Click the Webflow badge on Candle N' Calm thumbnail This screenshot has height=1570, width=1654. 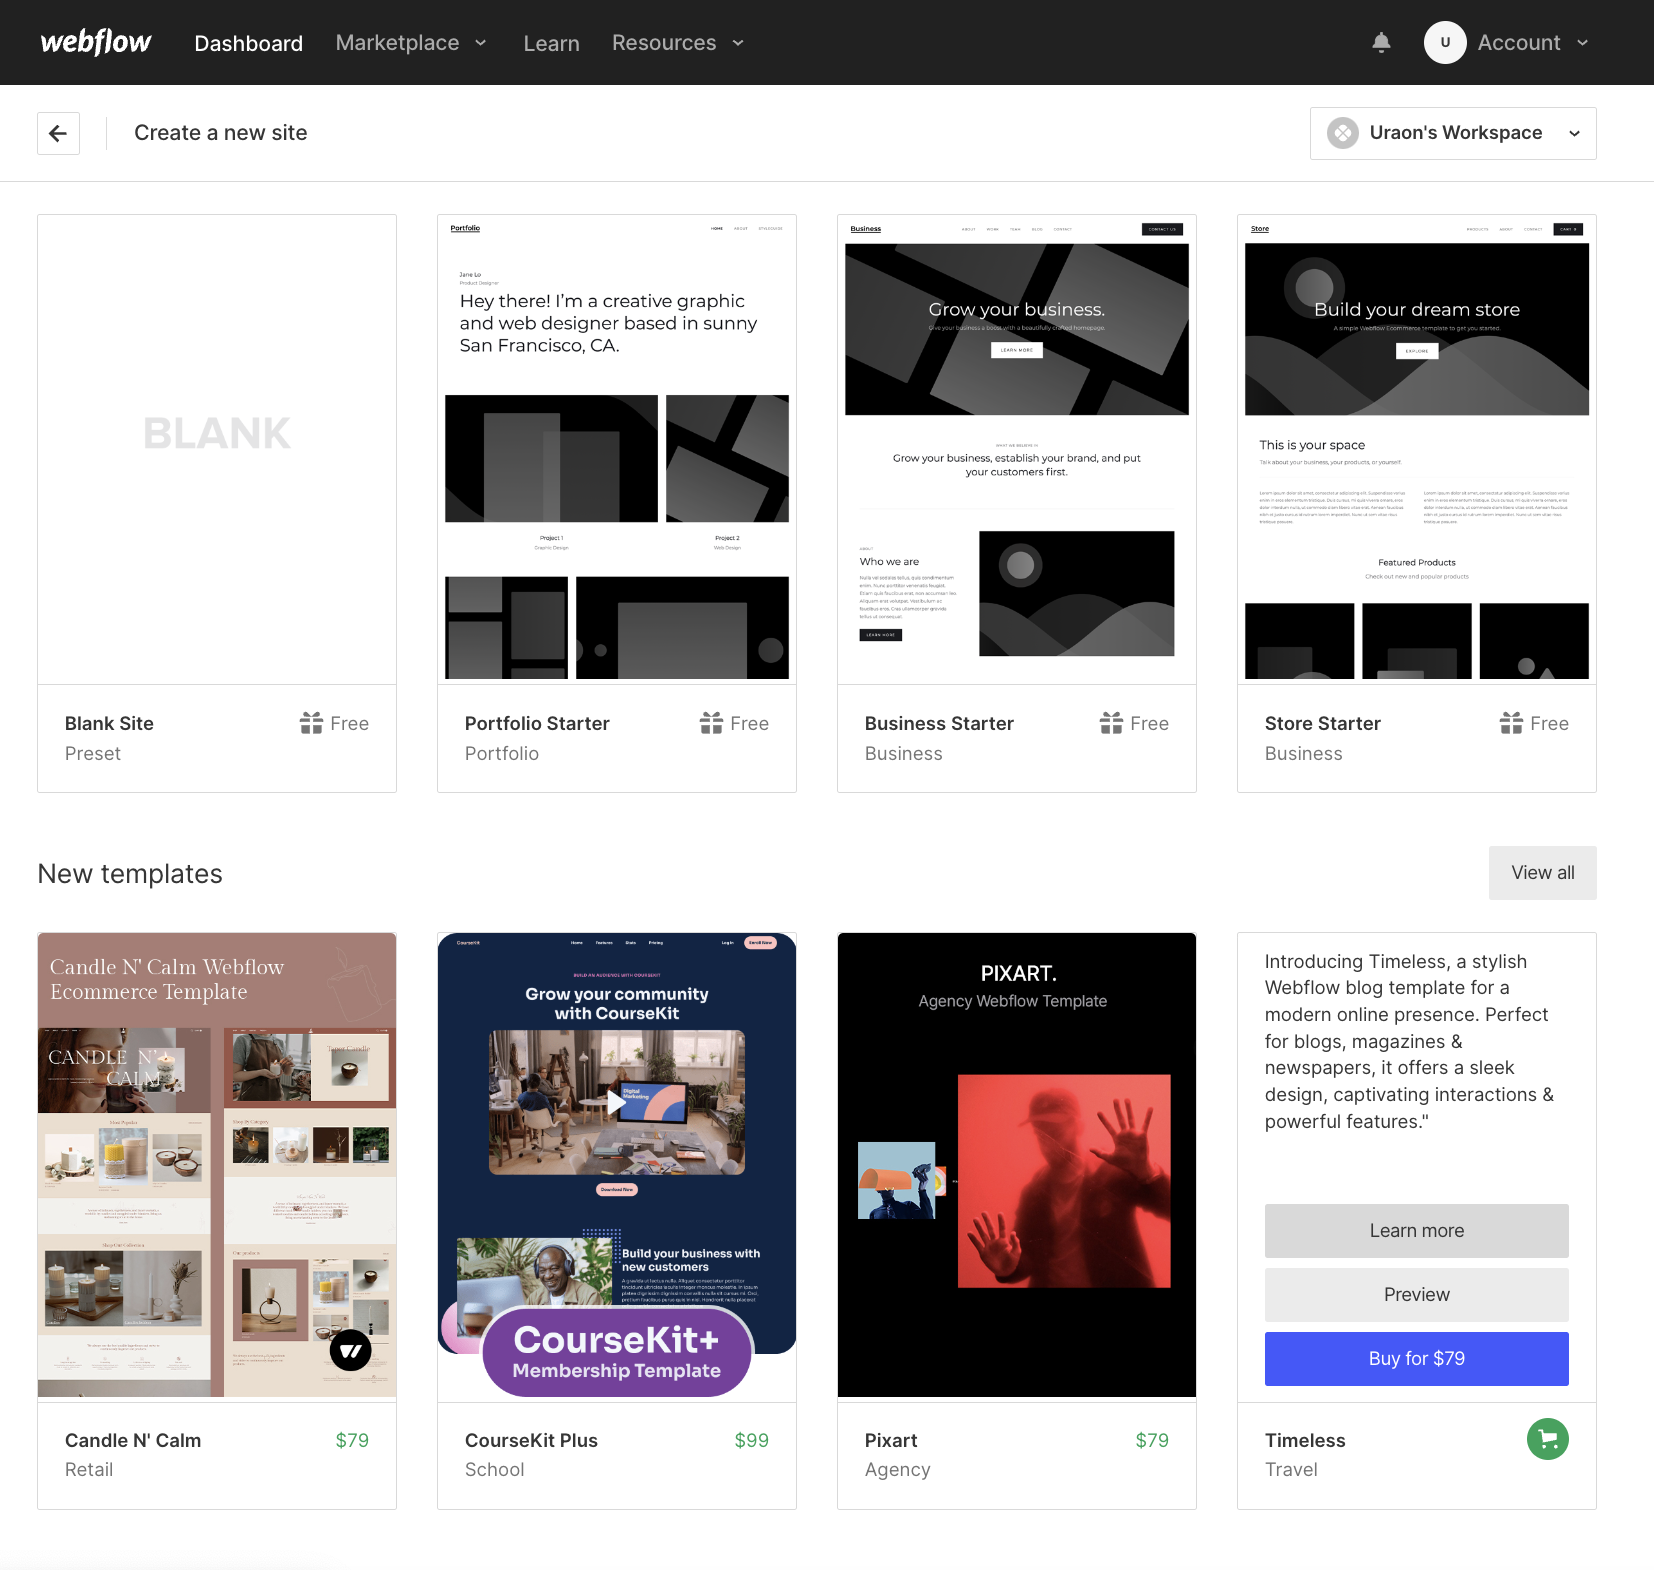click(351, 1350)
